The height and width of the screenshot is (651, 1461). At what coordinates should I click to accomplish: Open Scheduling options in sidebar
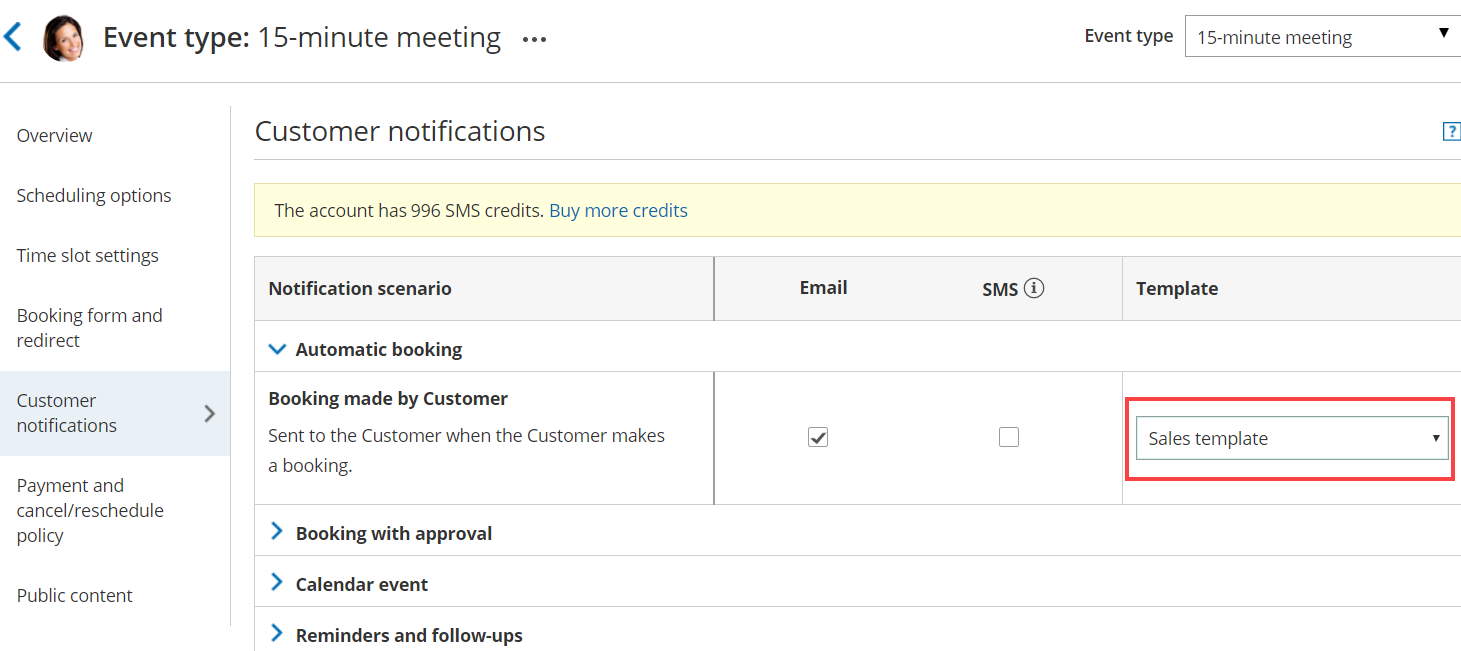pyautogui.click(x=94, y=195)
